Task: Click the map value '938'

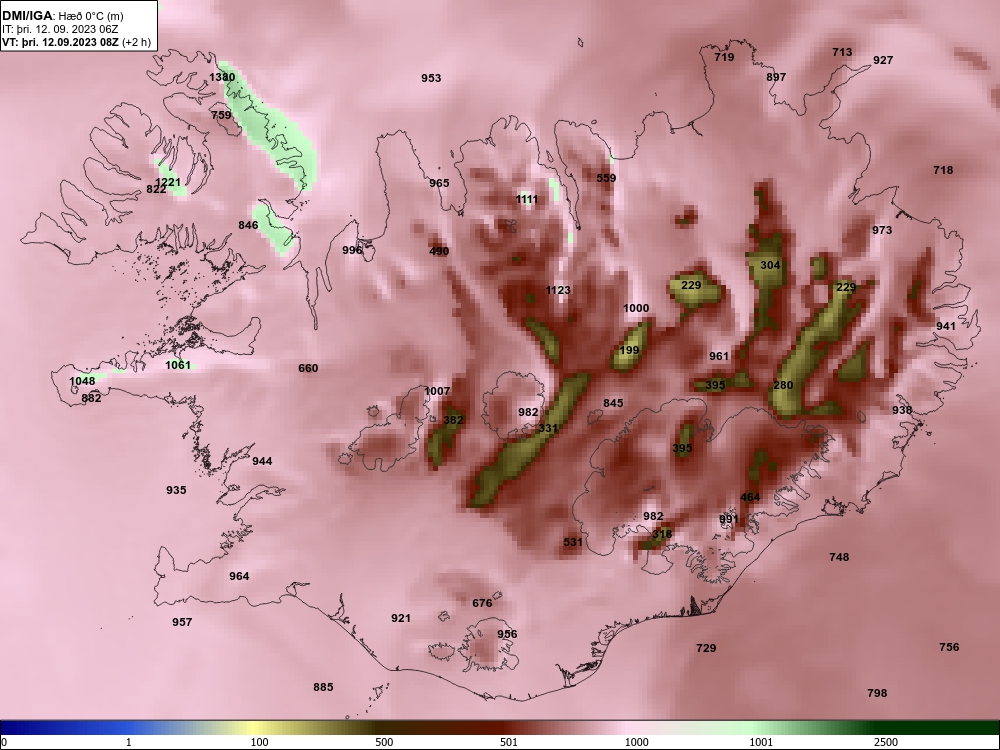Action: click(902, 409)
